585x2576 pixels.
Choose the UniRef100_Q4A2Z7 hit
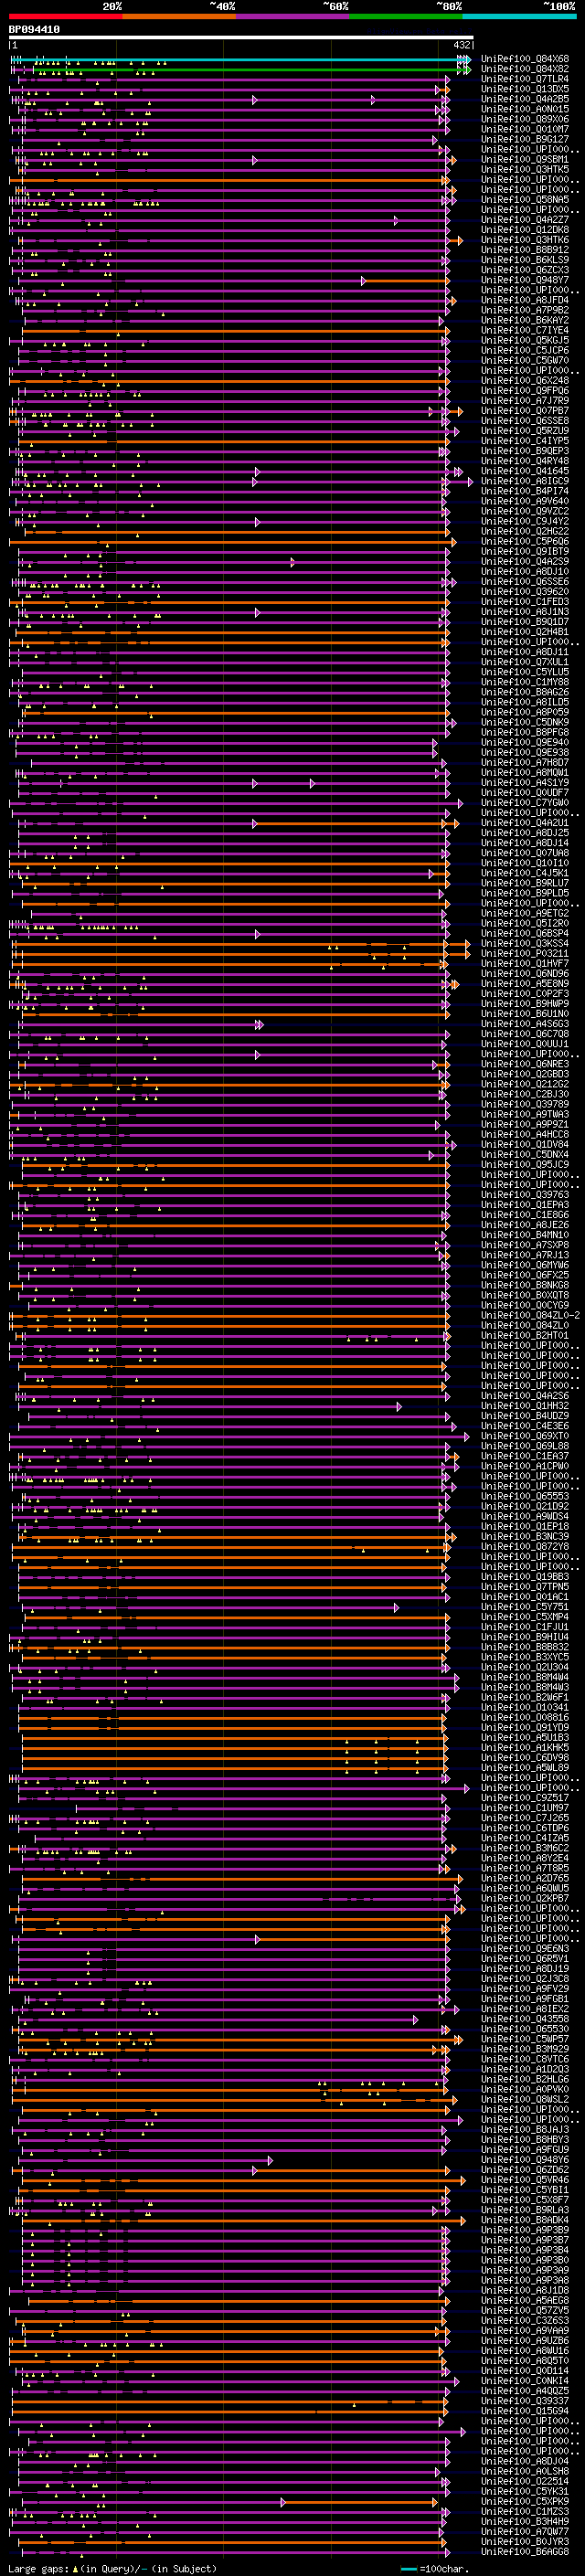point(525,220)
